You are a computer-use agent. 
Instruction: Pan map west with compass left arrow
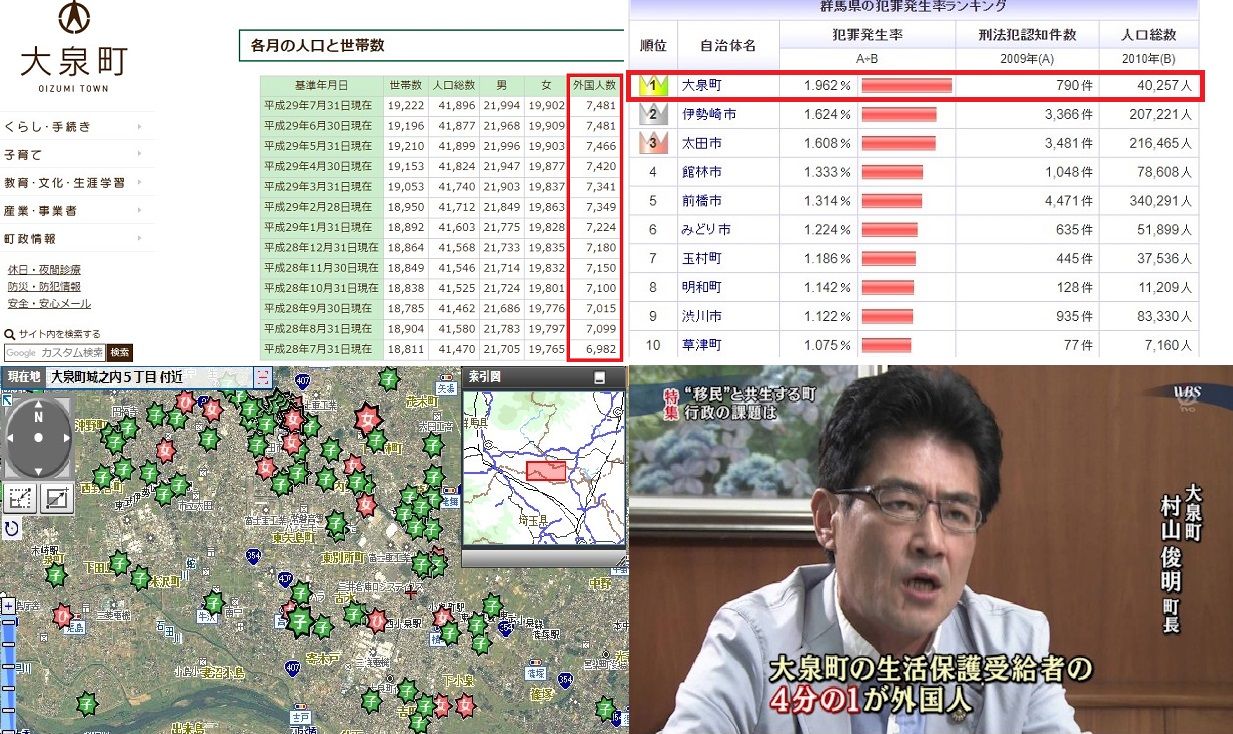click(11, 438)
